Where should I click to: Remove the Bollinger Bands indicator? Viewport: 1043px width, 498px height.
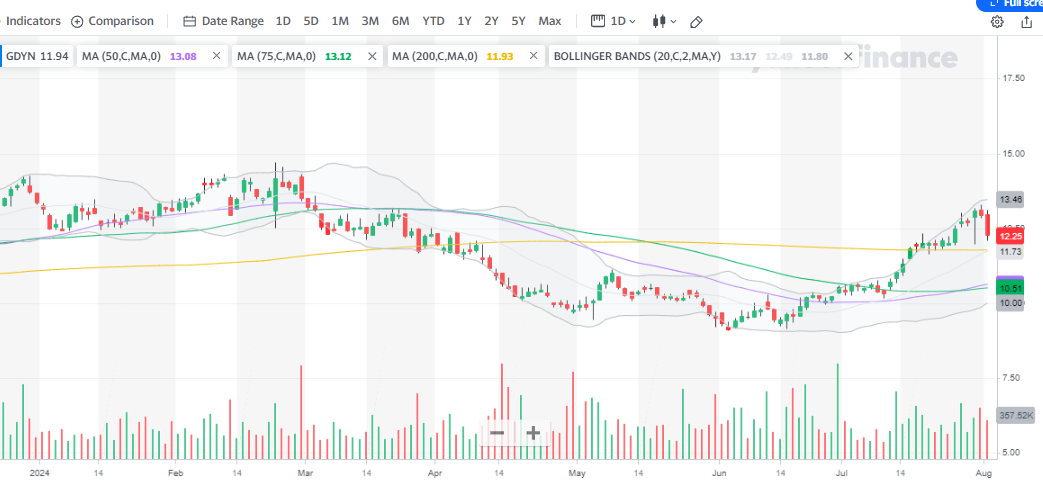point(847,58)
